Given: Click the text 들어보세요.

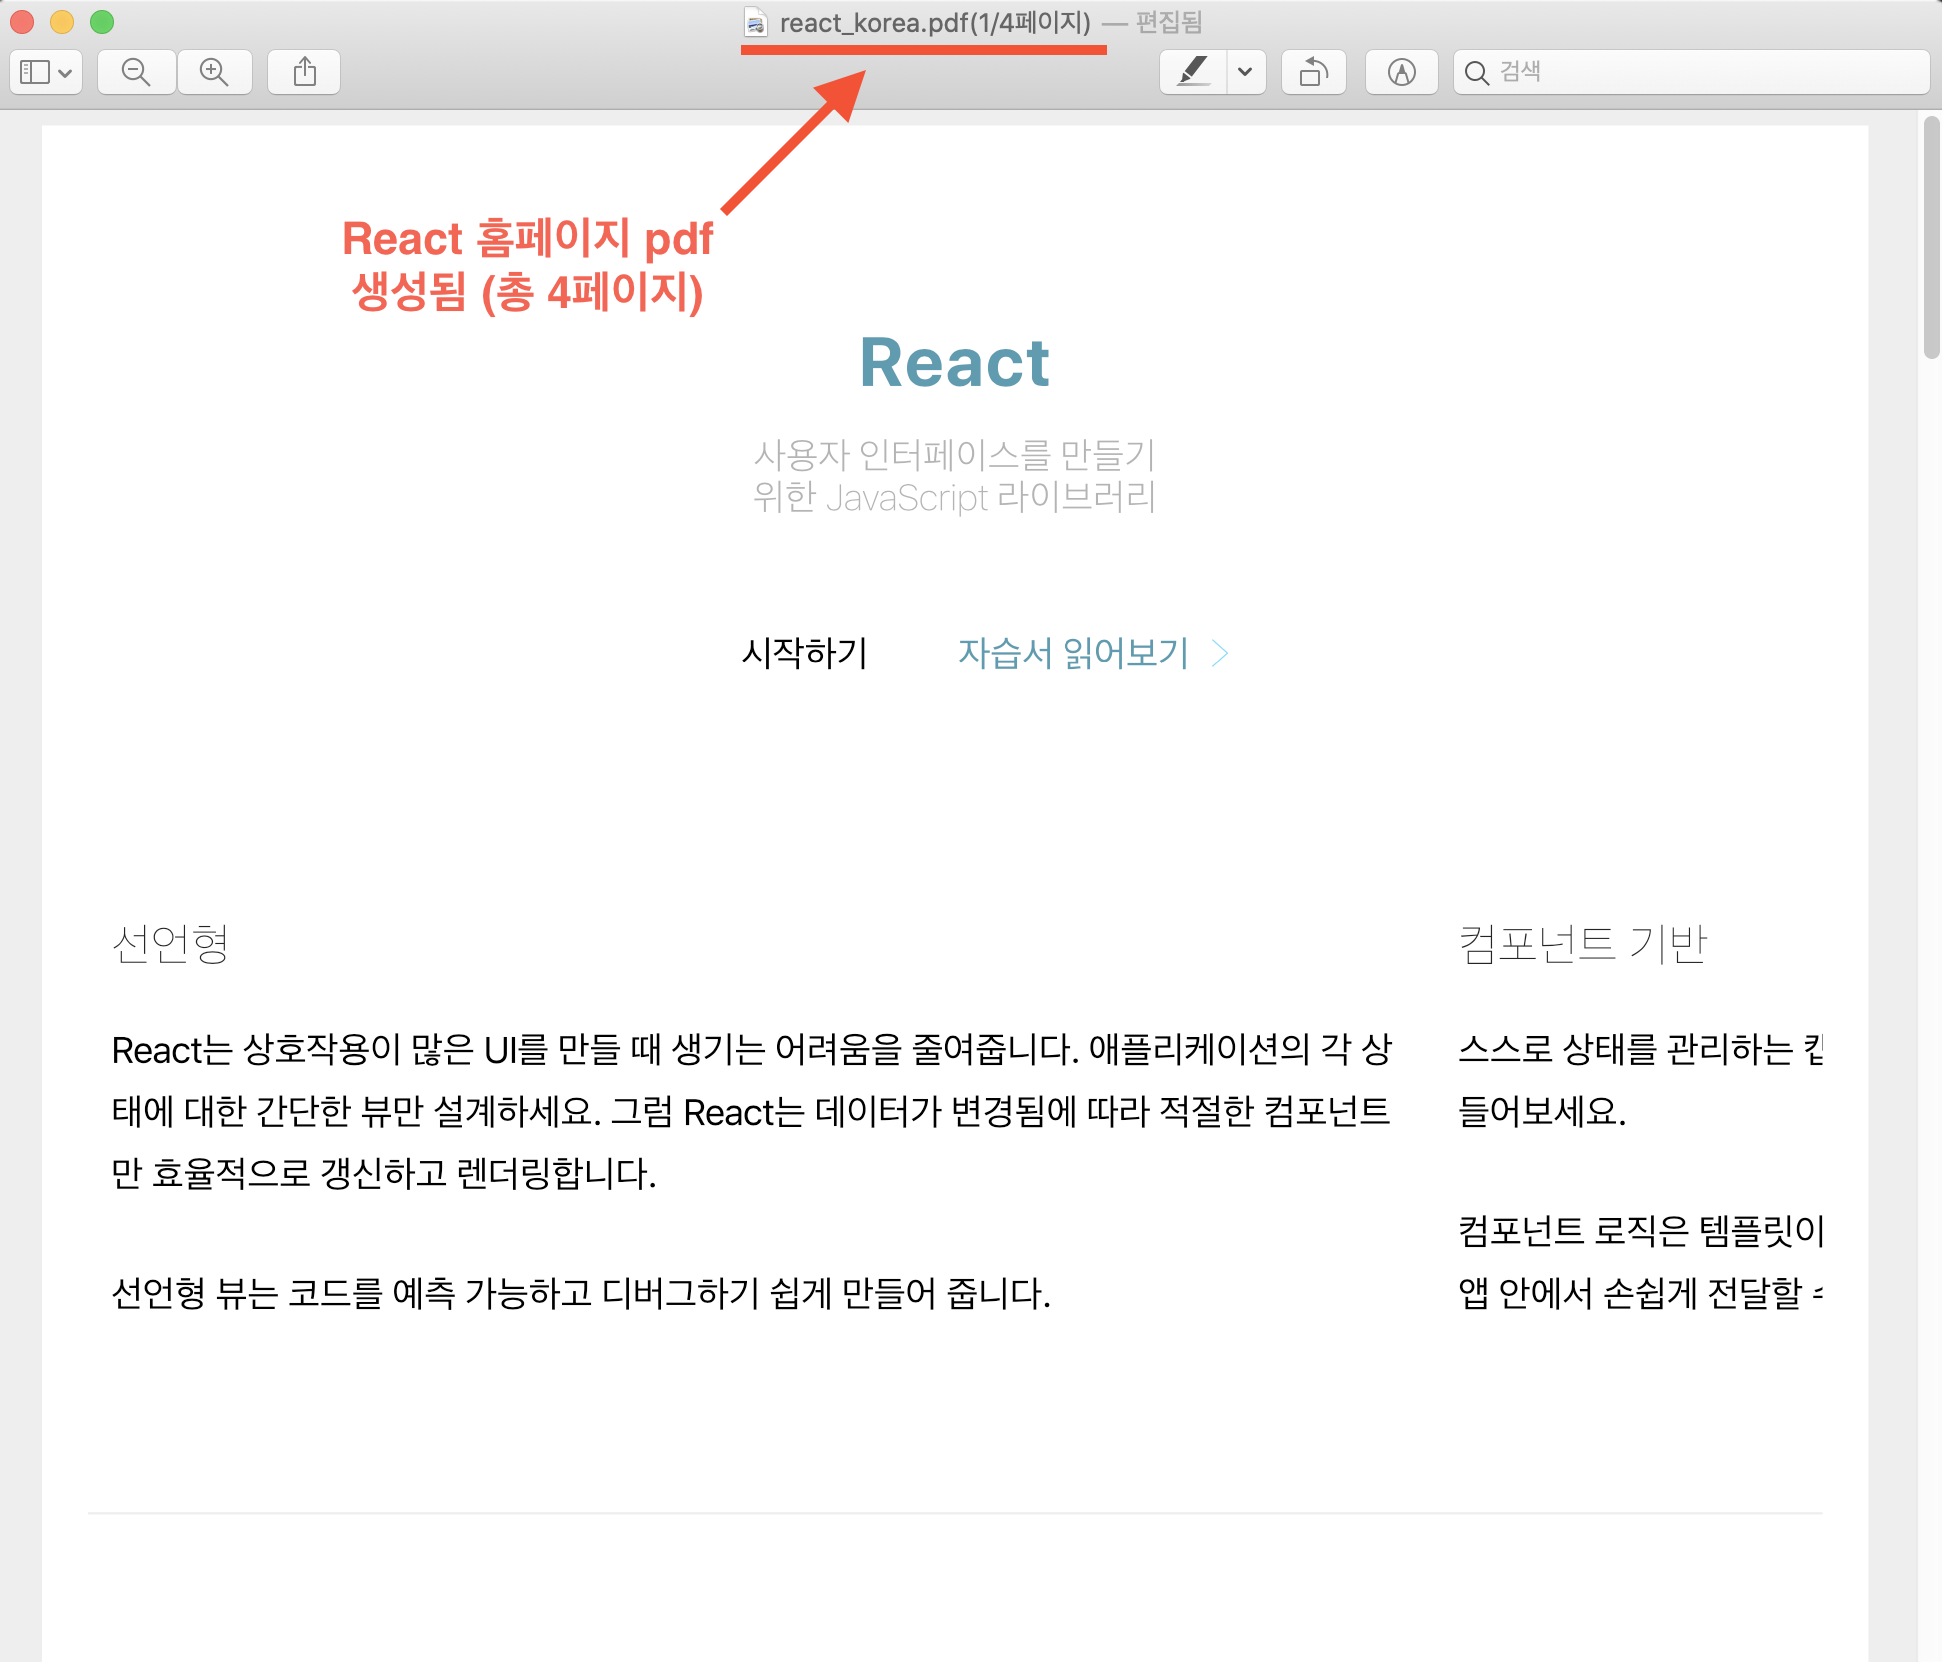Looking at the screenshot, I should pyautogui.click(x=1542, y=1111).
